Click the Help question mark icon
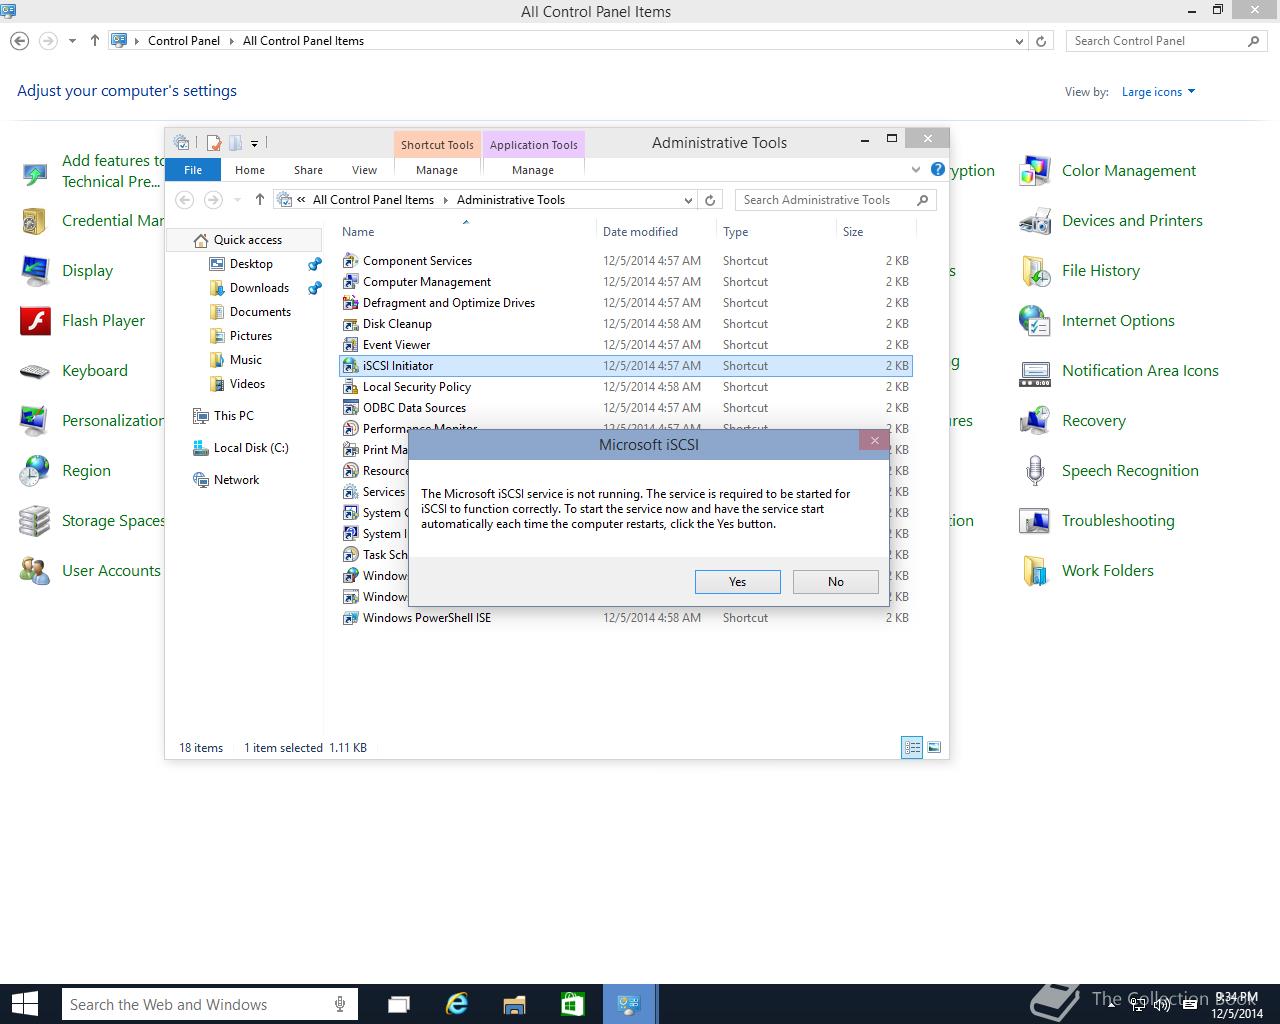Viewport: 1280px width, 1024px height. [937, 170]
